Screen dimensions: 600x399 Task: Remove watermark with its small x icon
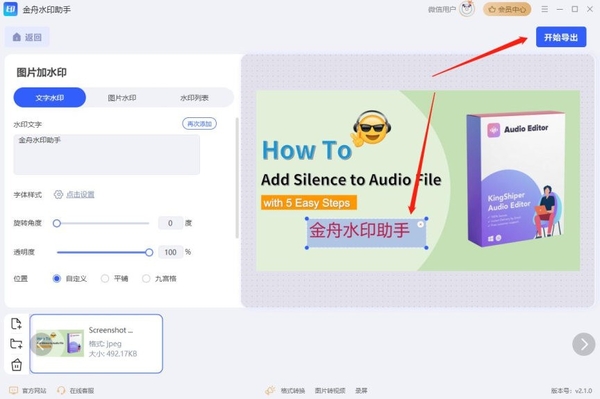tap(420, 225)
